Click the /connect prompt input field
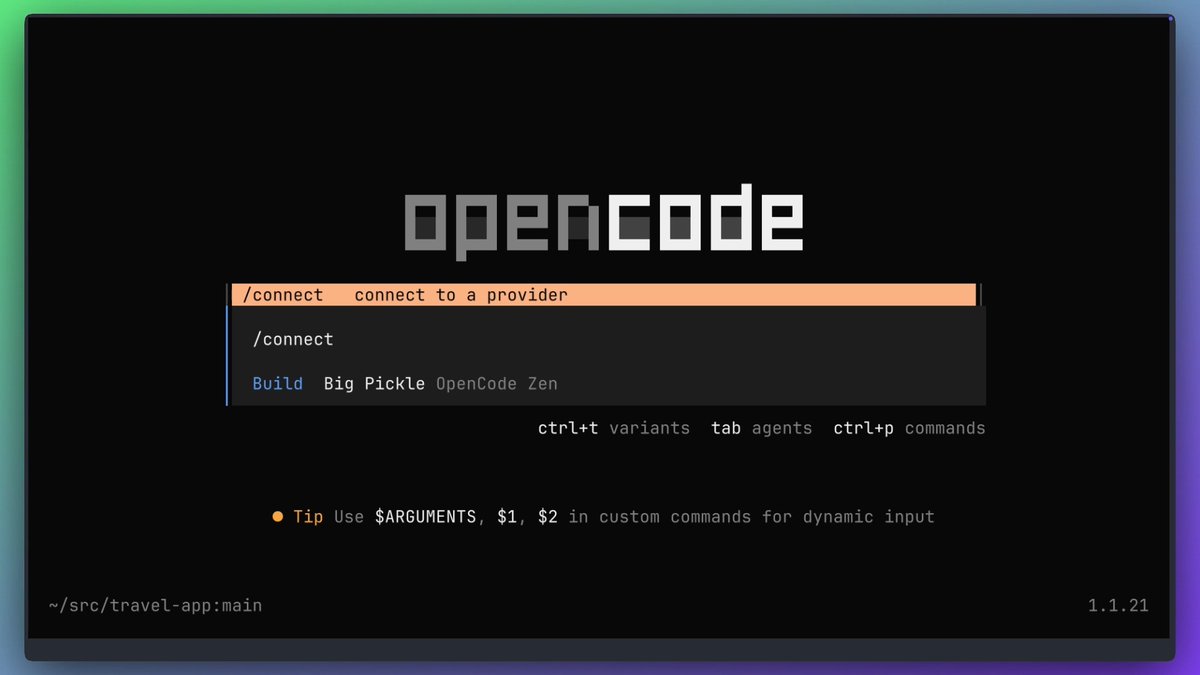 607,340
